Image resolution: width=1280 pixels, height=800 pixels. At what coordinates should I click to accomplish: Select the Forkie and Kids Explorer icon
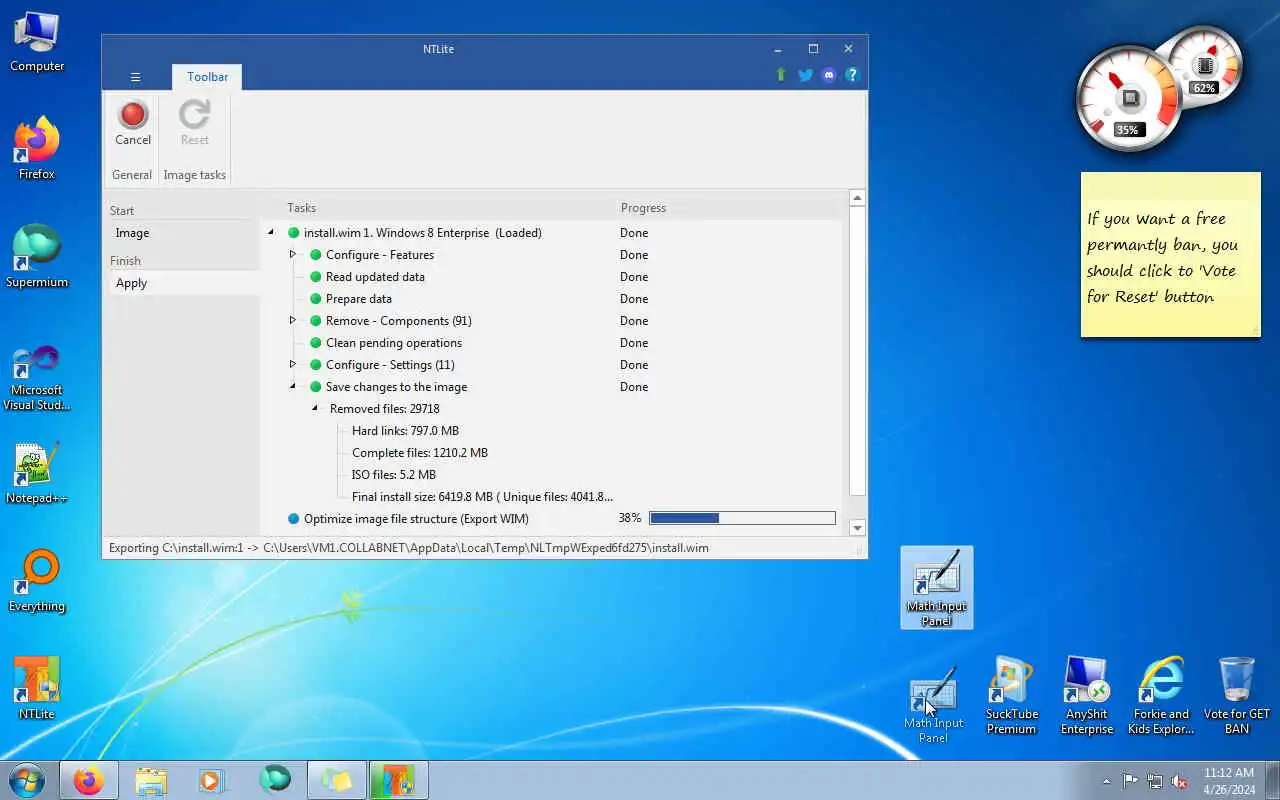(1161, 696)
